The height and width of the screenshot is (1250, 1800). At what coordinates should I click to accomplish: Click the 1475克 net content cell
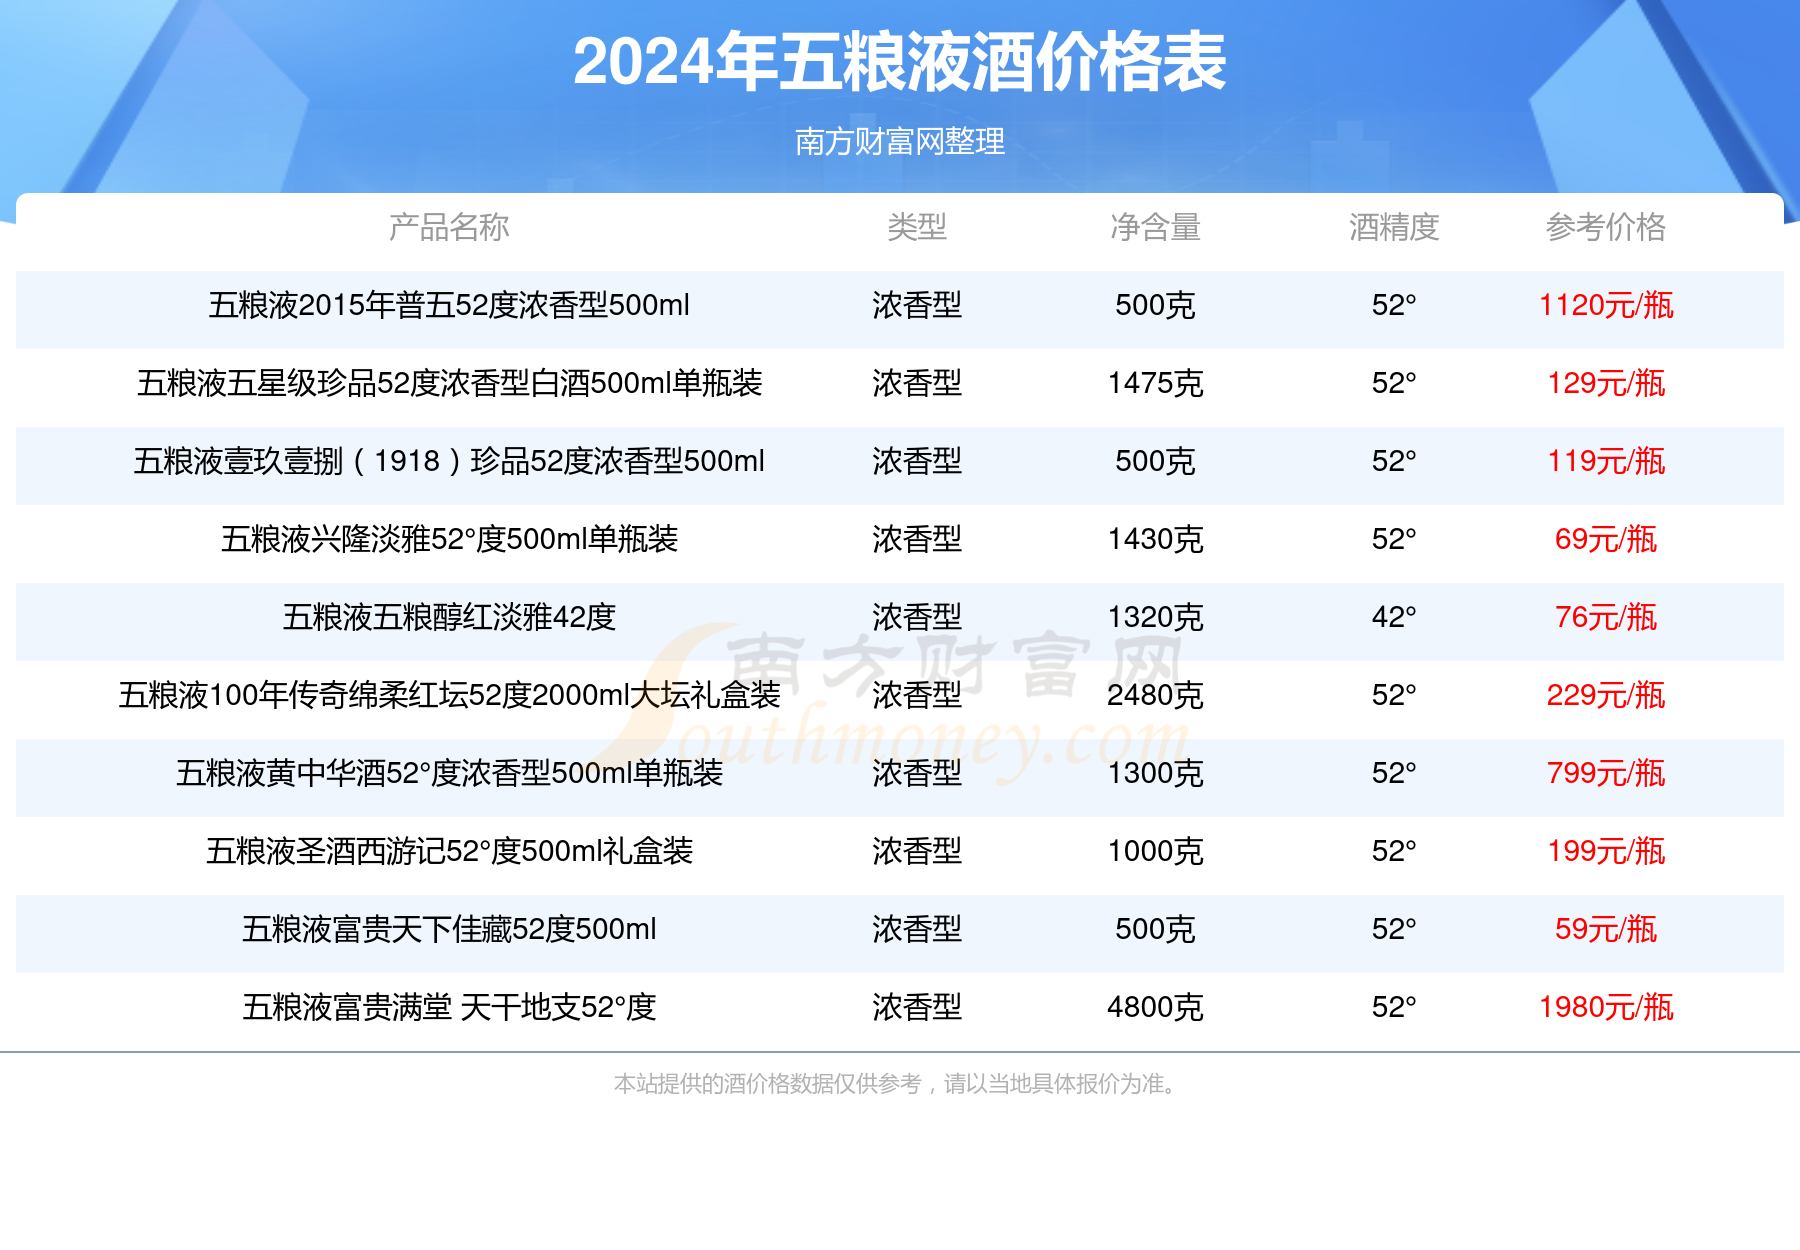(1155, 383)
